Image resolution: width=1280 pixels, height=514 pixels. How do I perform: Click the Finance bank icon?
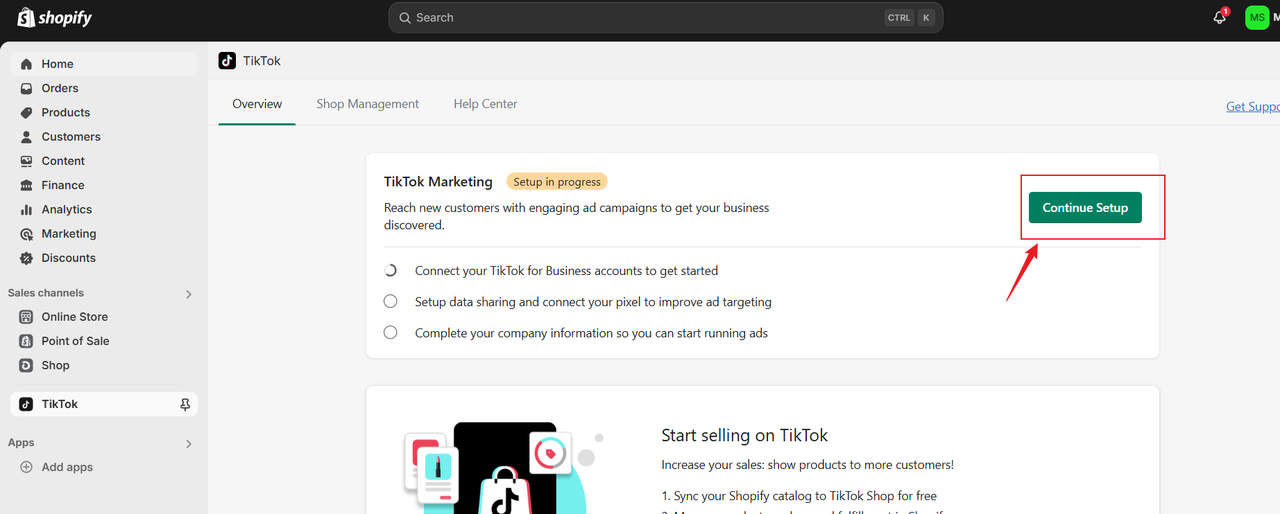coord(27,185)
